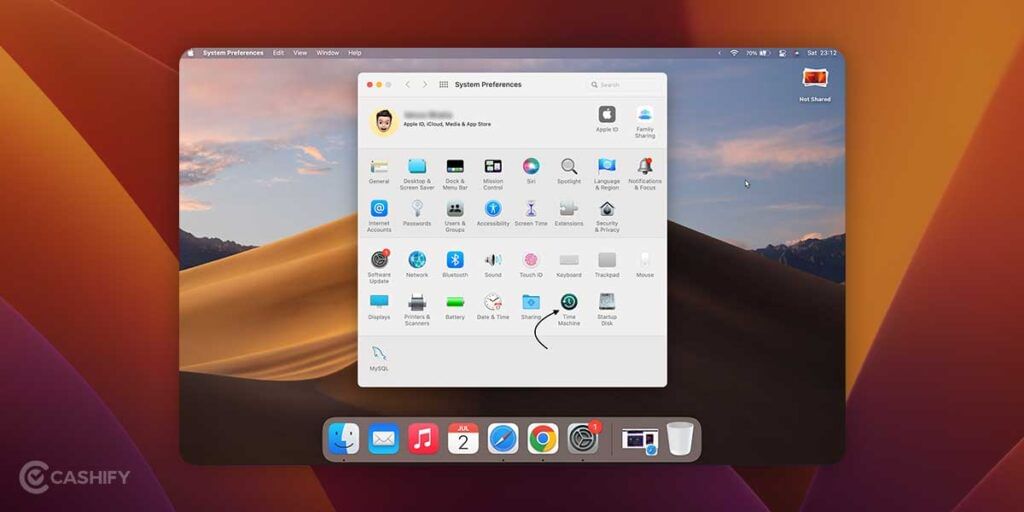Open Time Machine preferences
This screenshot has width=1024, height=512.
pos(569,310)
